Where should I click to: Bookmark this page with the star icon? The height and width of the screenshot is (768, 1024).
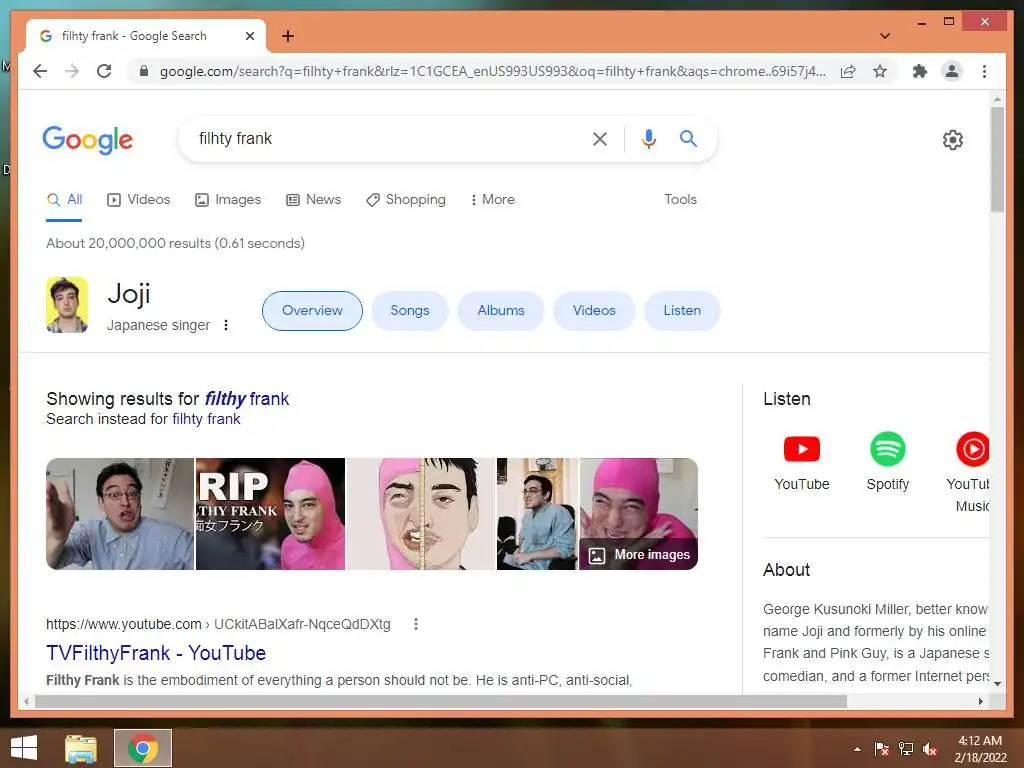pyautogui.click(x=880, y=71)
